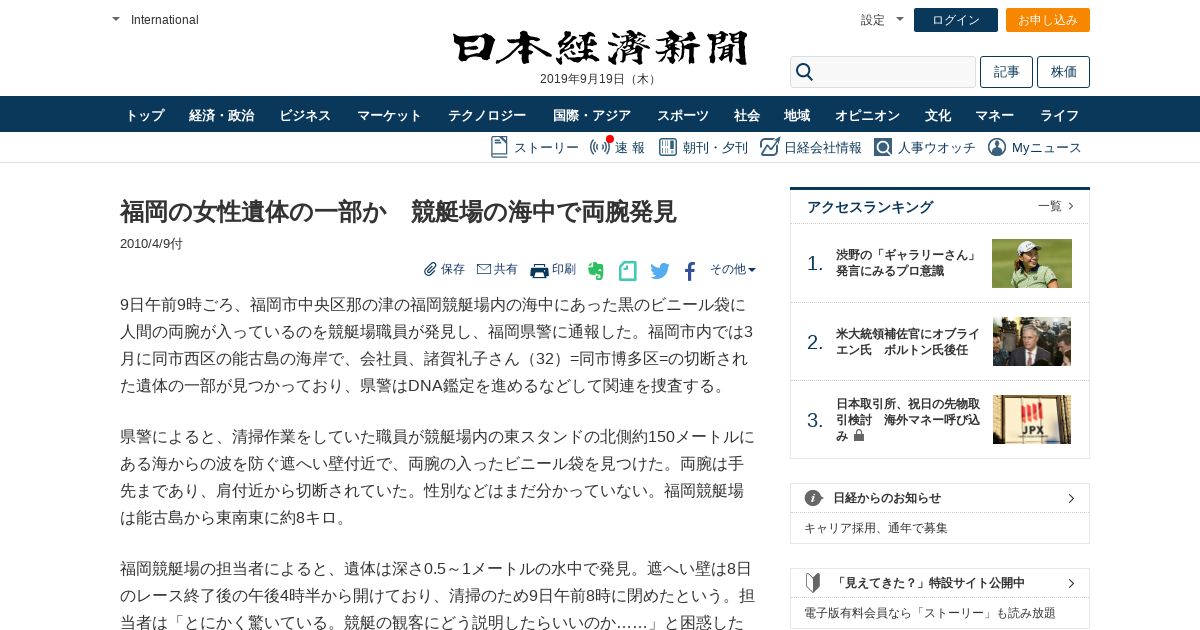This screenshot has height=630, width=1200.
Task: Expand 日経からのお知らせ chevron
Action: [x=1071, y=498]
